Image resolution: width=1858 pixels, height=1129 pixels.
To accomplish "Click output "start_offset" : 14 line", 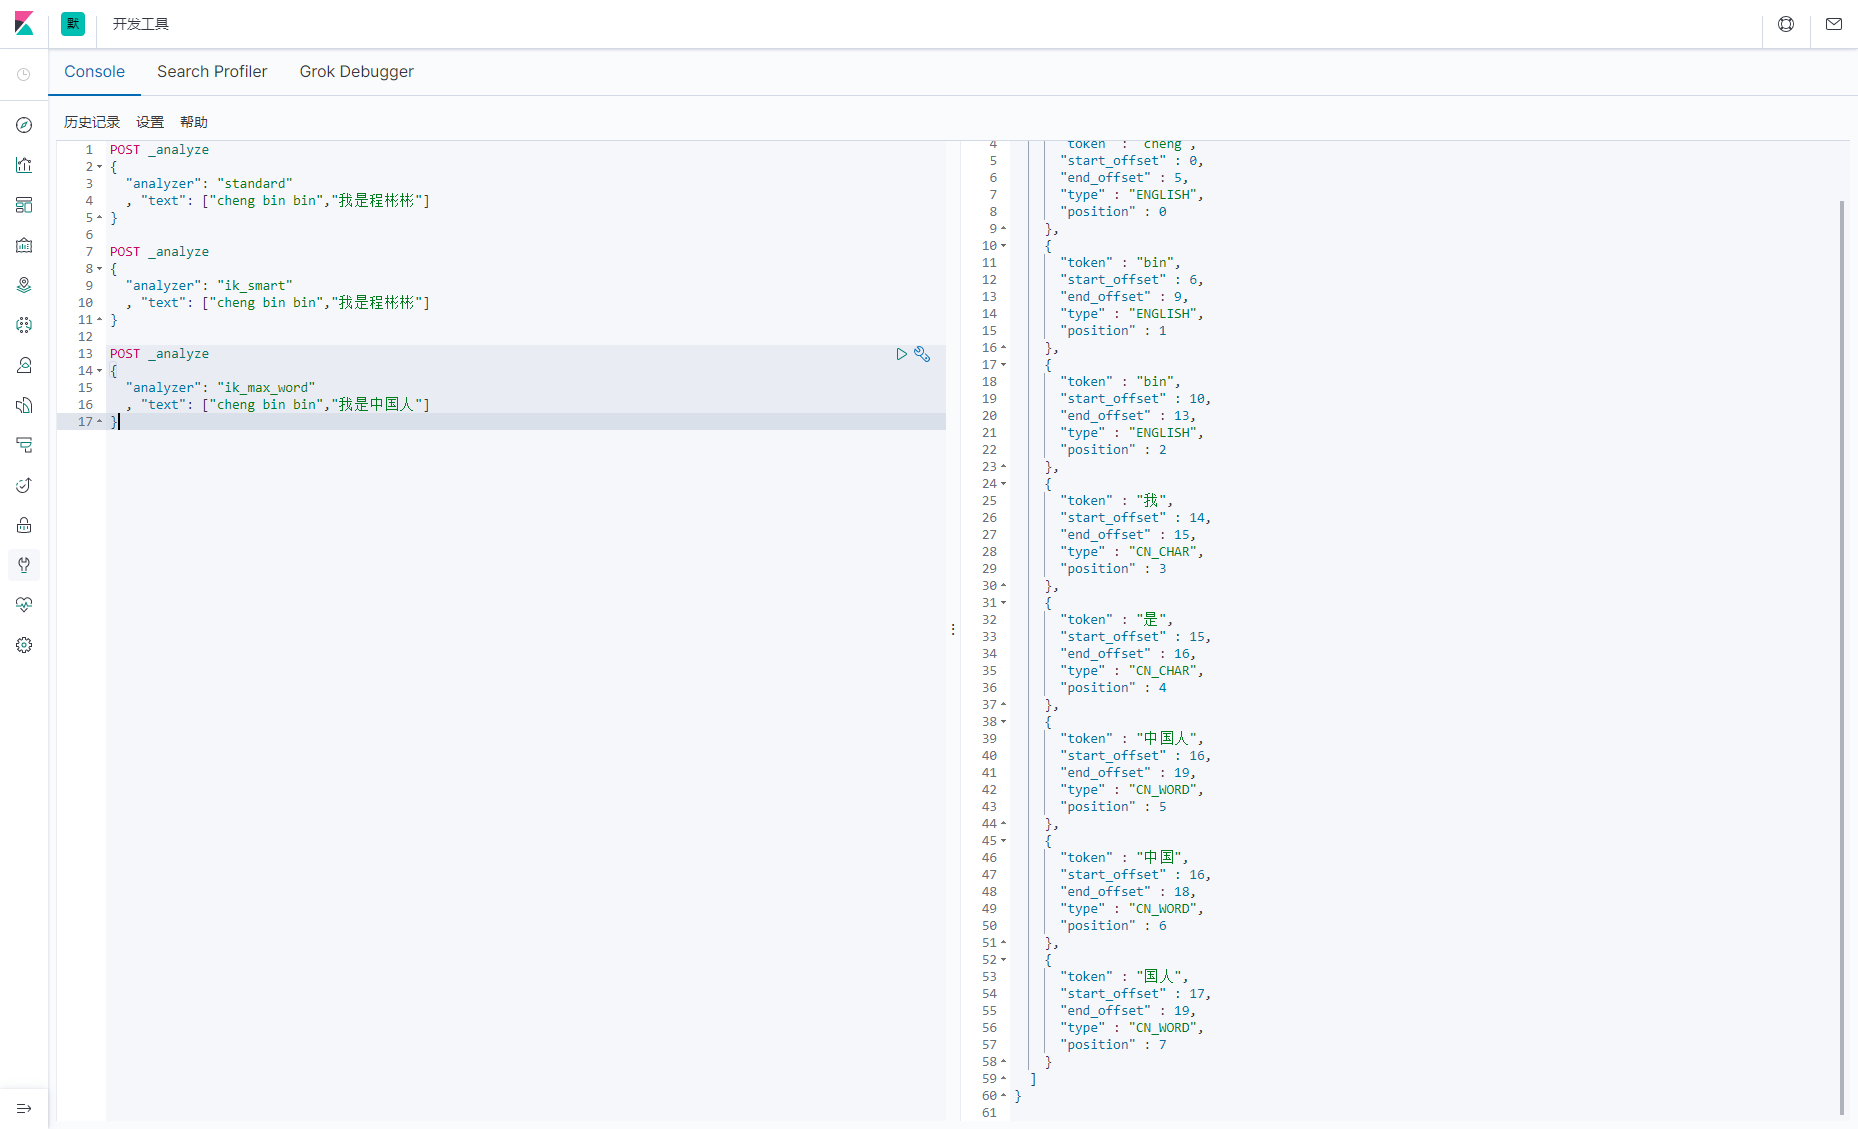I will 1135,518.
